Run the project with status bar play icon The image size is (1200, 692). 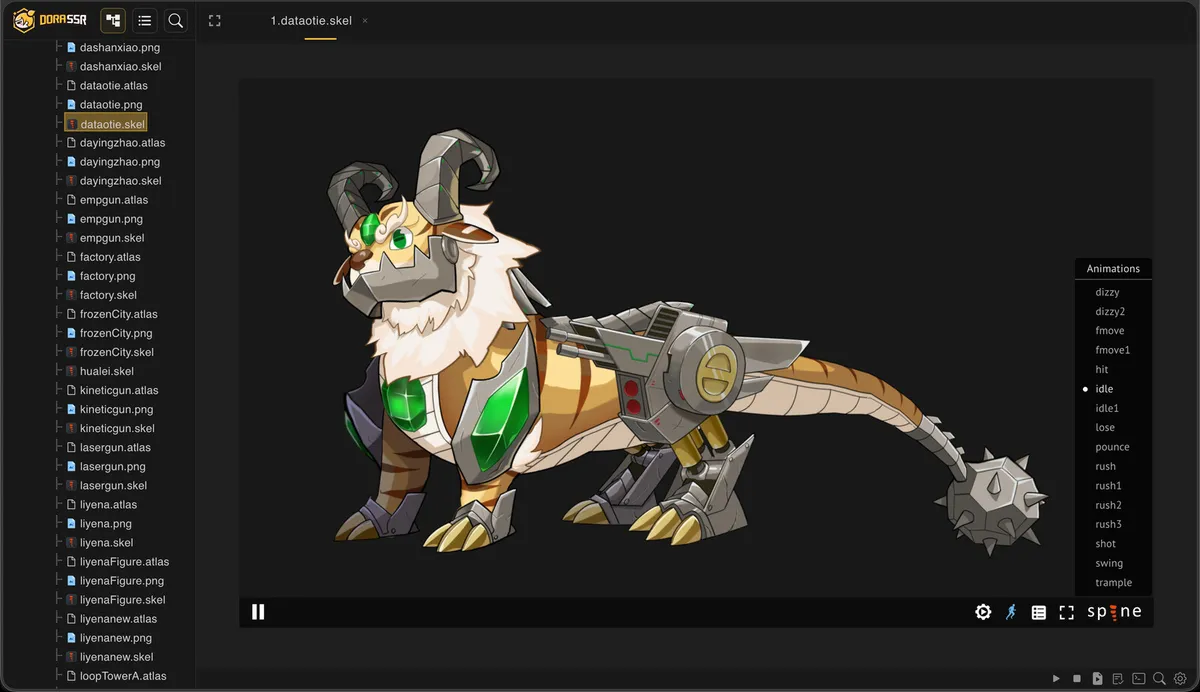tap(1057, 678)
